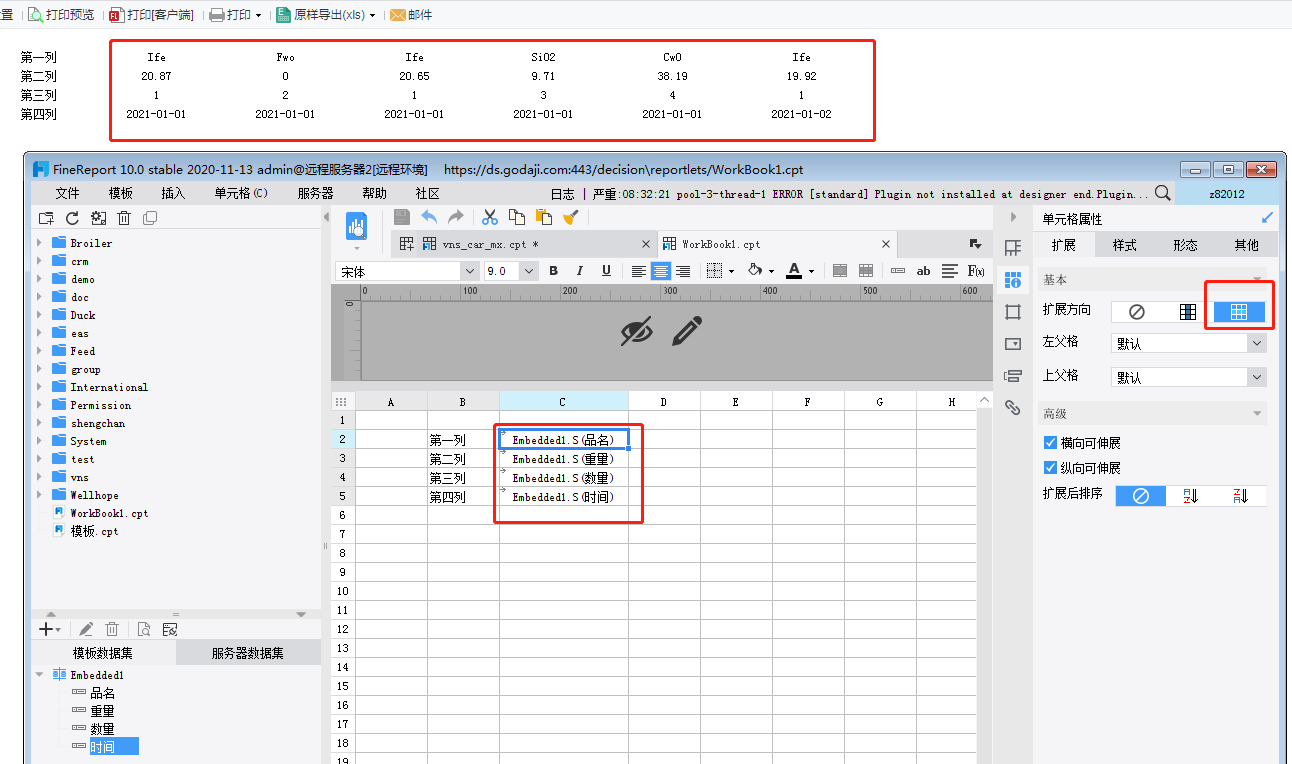Open the 服务器 menu
Image resolution: width=1292 pixels, height=764 pixels.
[315, 194]
